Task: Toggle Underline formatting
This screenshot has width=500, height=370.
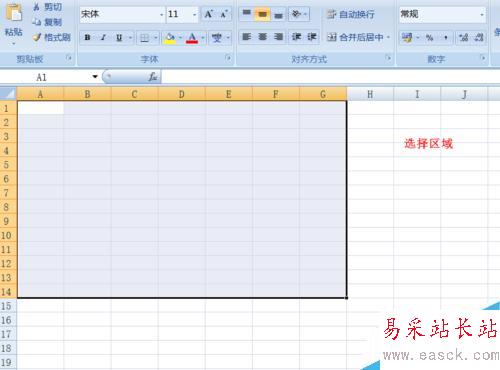Action: pyautogui.click(x=119, y=37)
